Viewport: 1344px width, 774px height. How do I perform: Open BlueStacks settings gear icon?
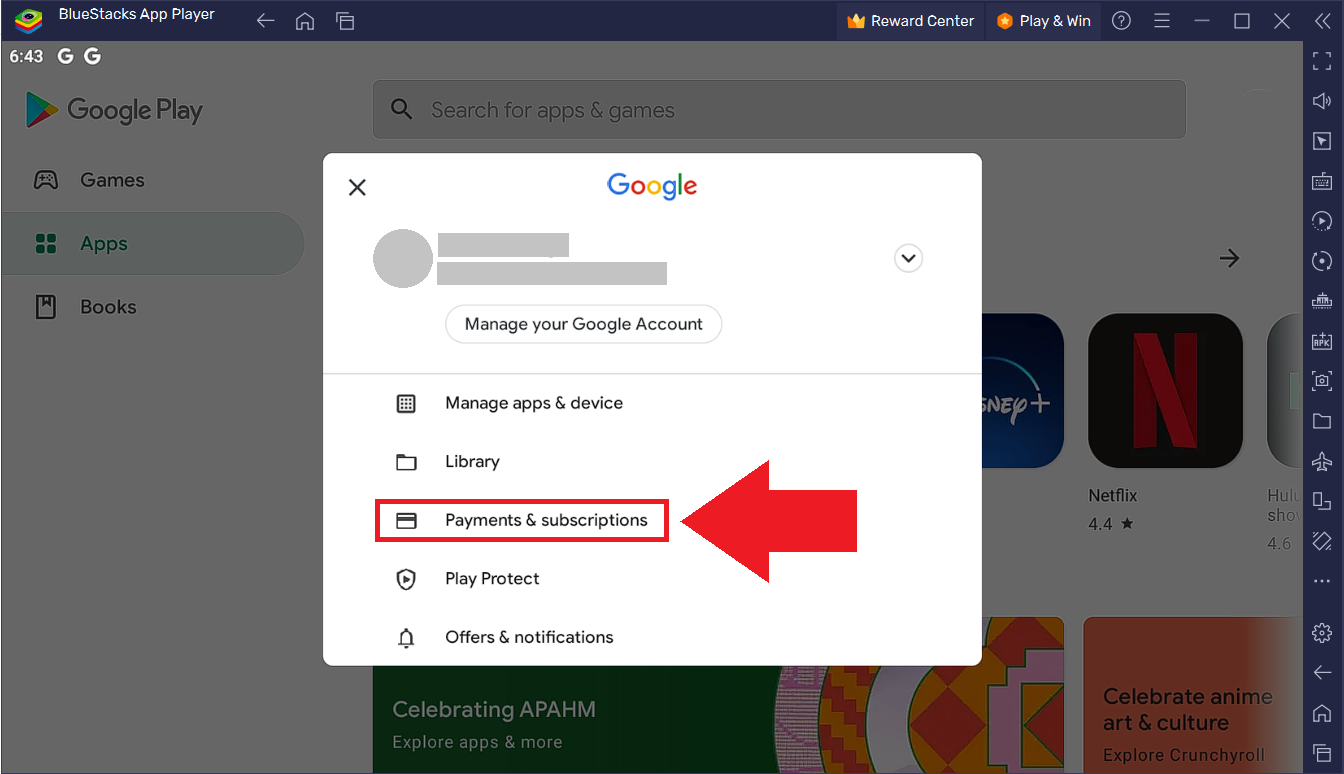coord(1322,633)
